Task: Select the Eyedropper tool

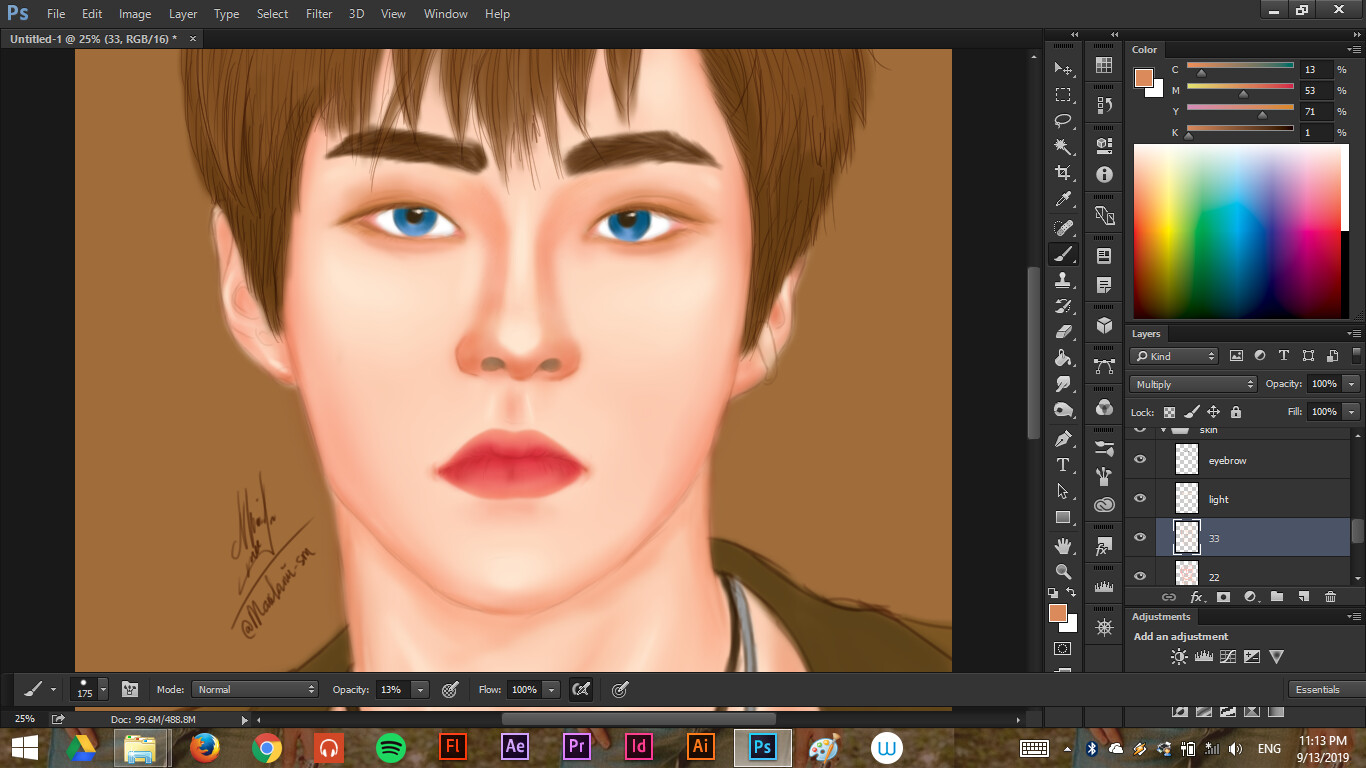Action: point(1063,200)
